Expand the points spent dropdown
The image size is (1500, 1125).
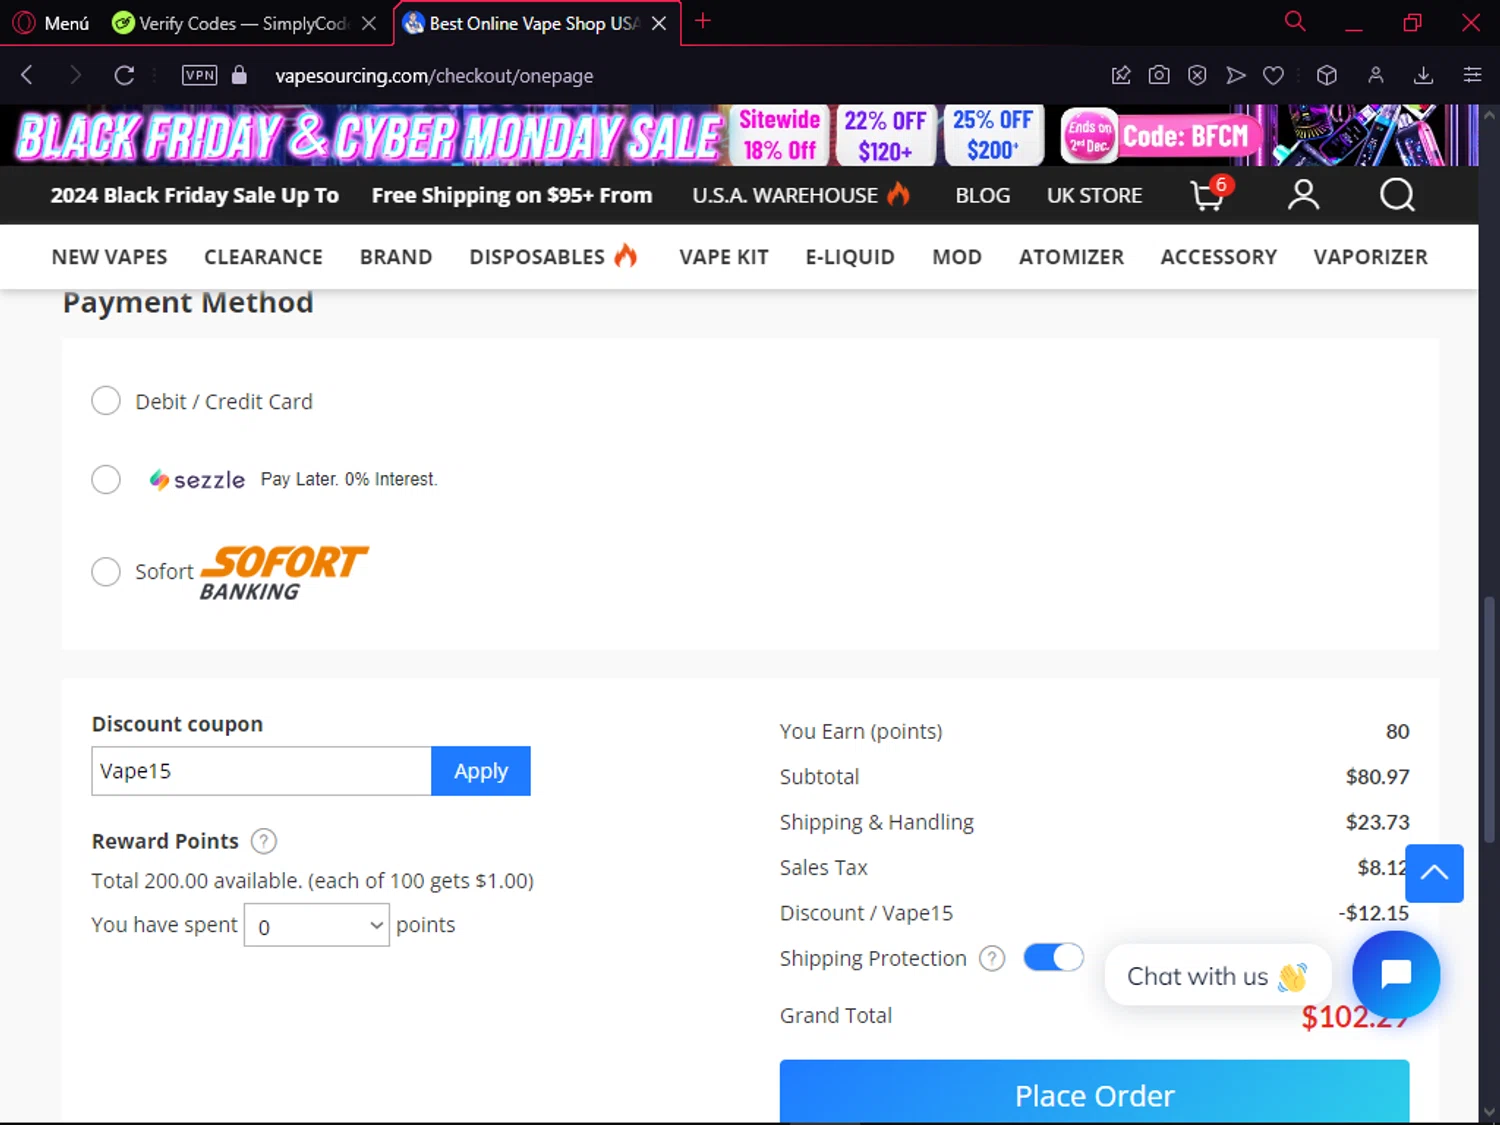coord(317,925)
